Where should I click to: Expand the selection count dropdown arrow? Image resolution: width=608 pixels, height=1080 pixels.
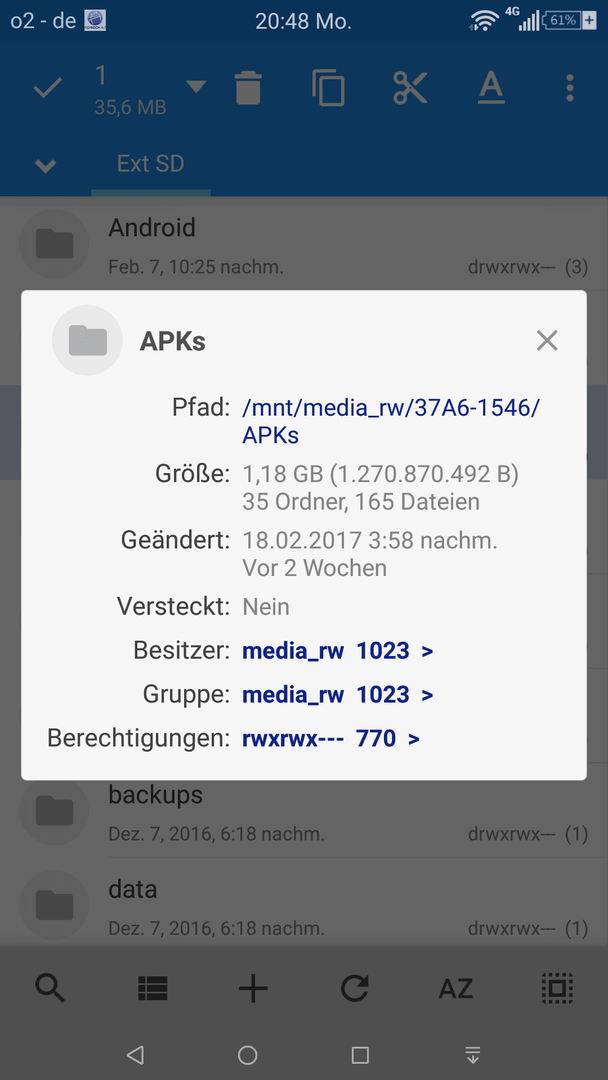click(196, 87)
